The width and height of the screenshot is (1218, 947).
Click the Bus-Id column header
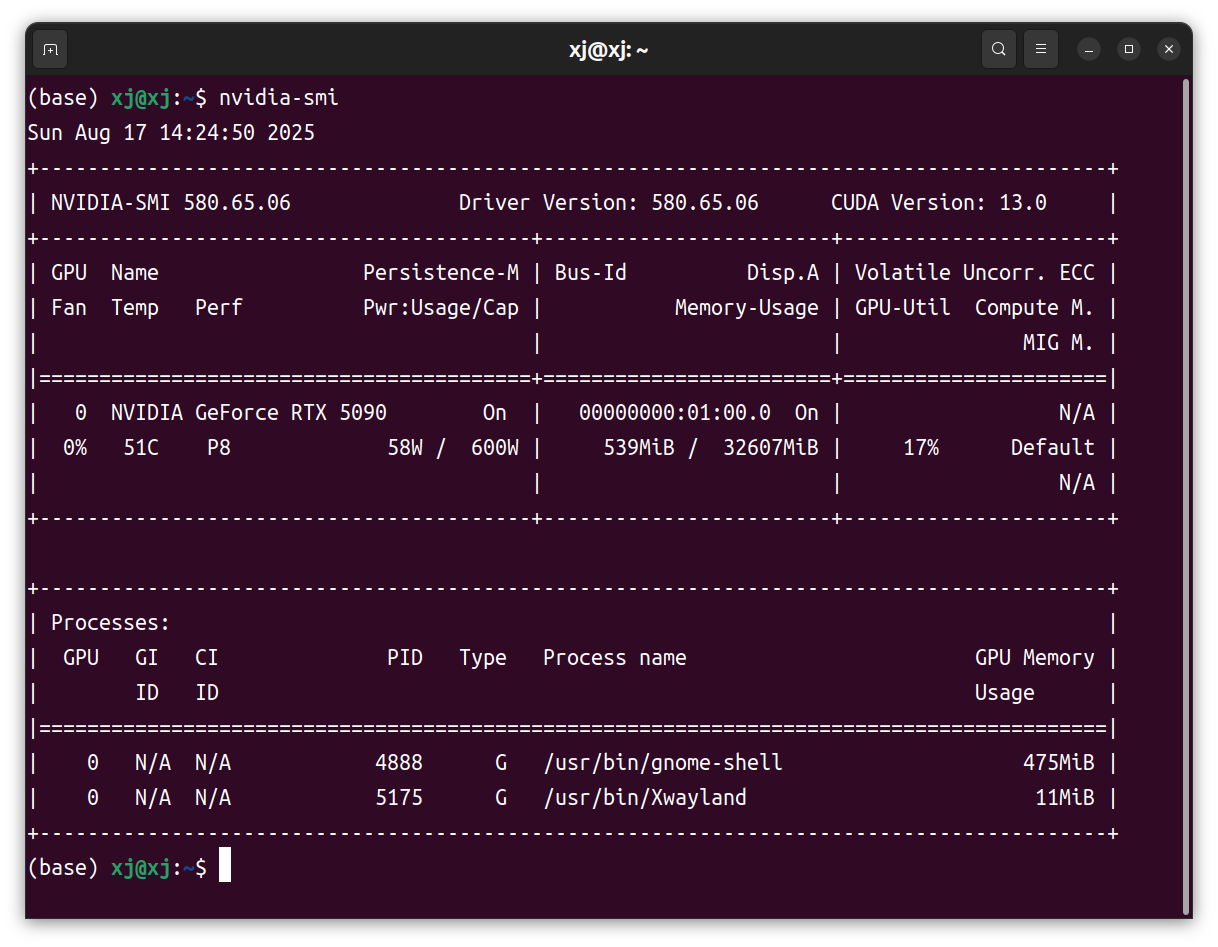(591, 273)
